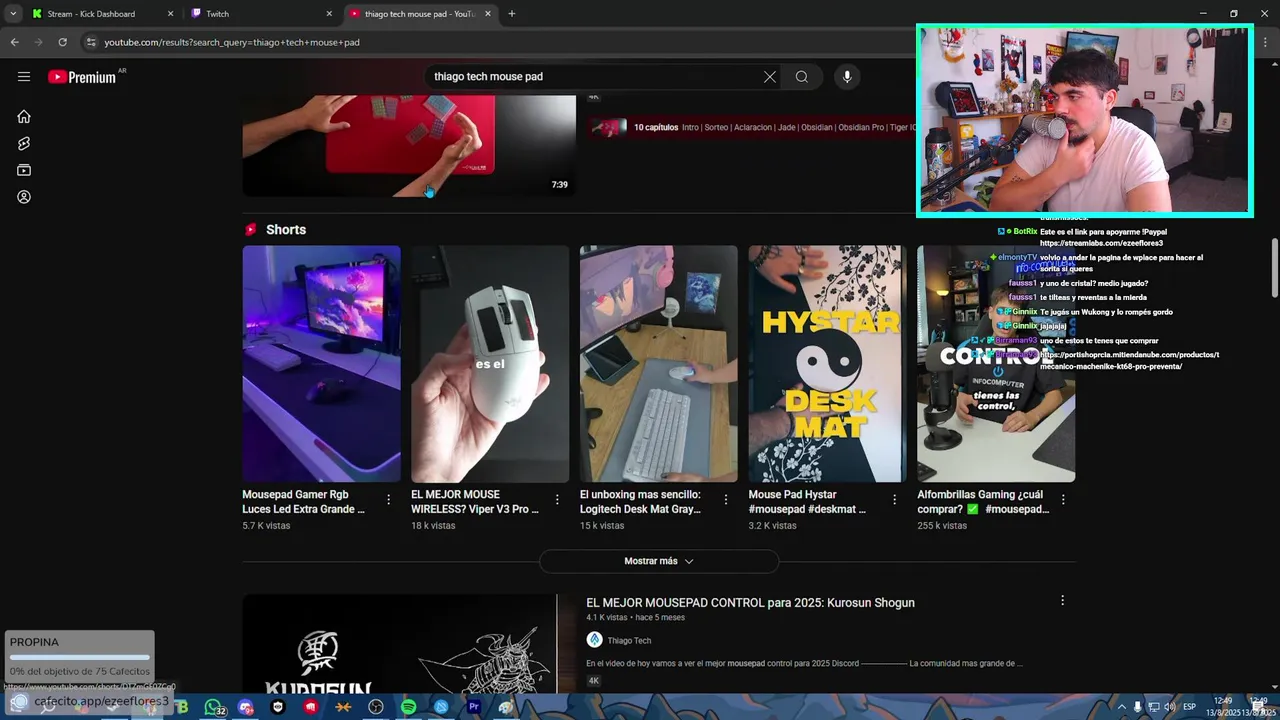Viewport: 1280px width, 720px height.
Task: Clear the search box with X
Action: pos(770,77)
